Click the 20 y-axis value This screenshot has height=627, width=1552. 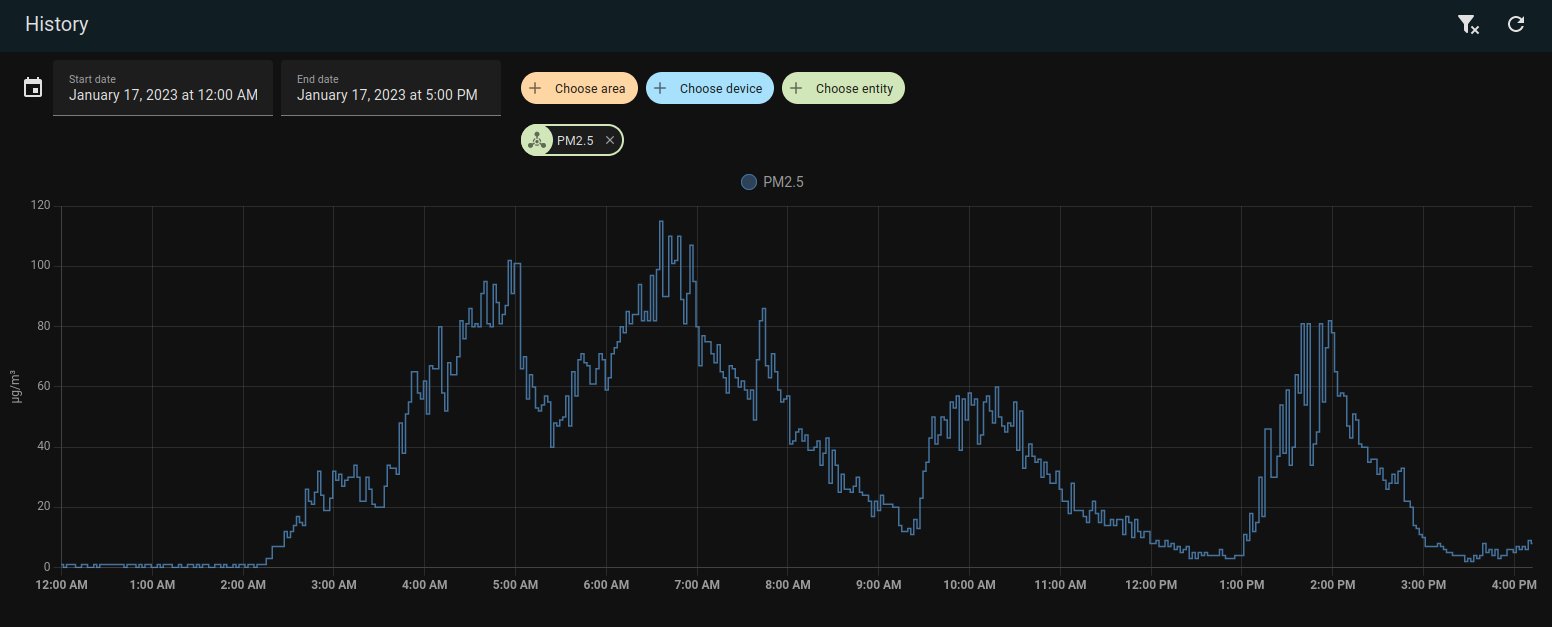coord(44,507)
